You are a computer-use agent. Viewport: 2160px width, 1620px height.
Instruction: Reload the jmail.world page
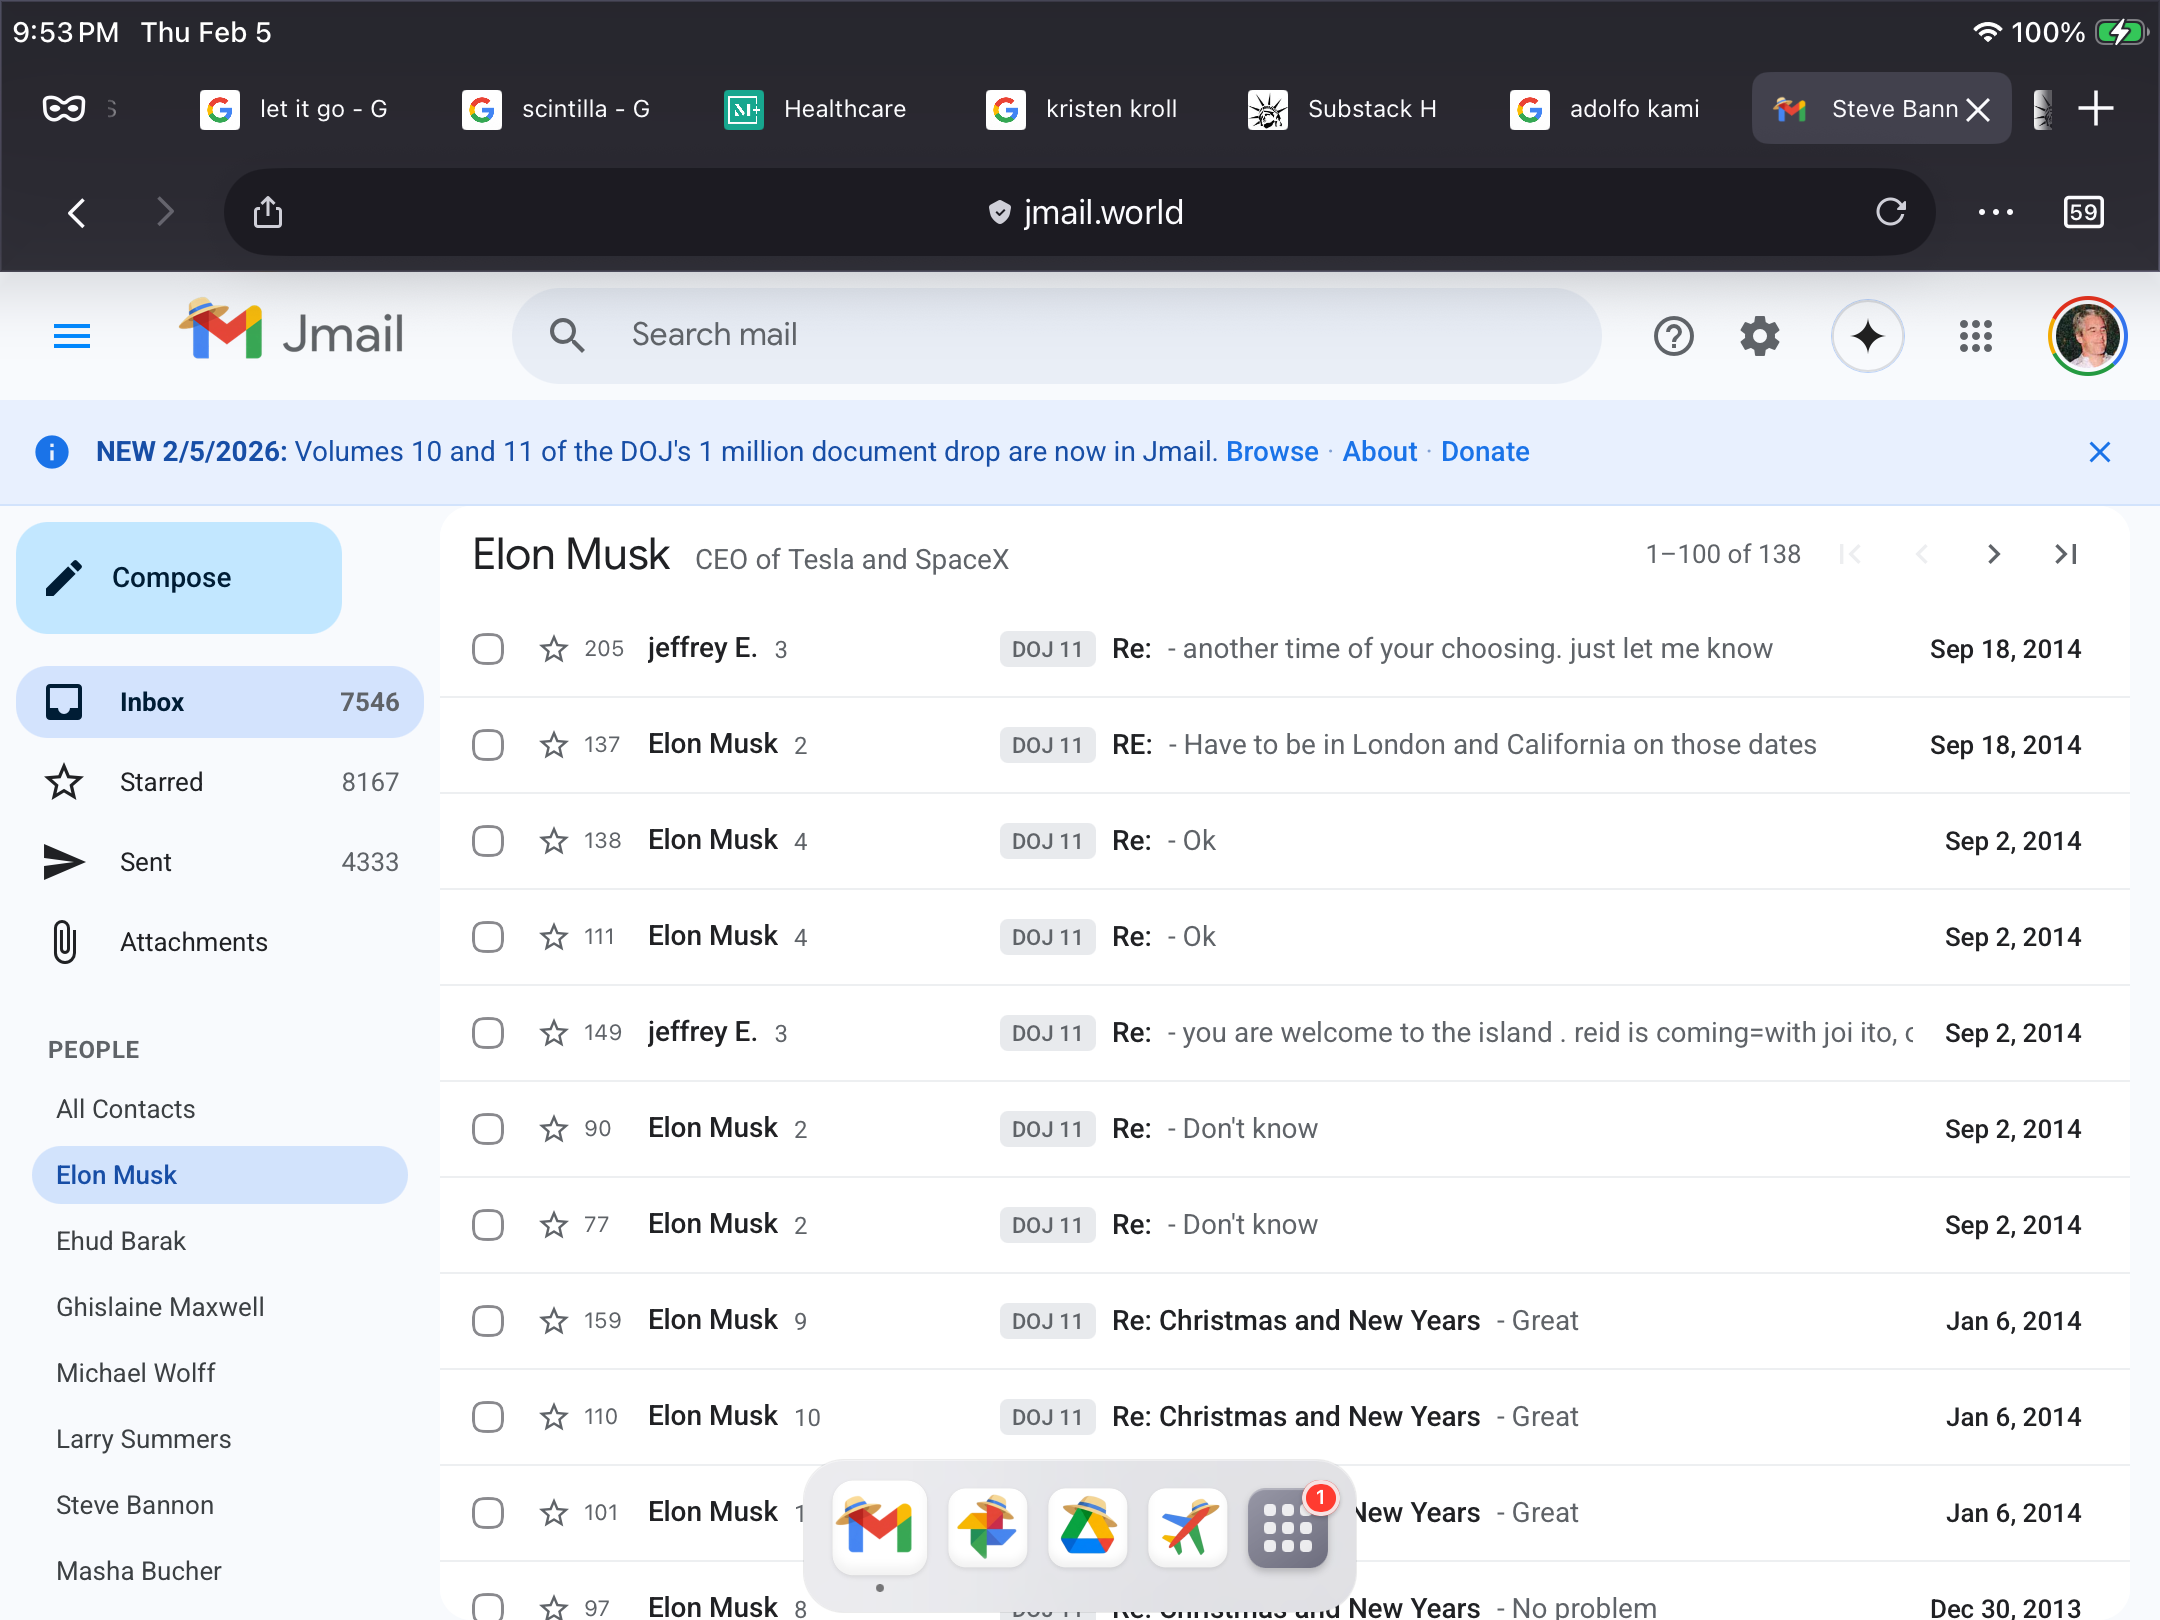(x=1890, y=212)
